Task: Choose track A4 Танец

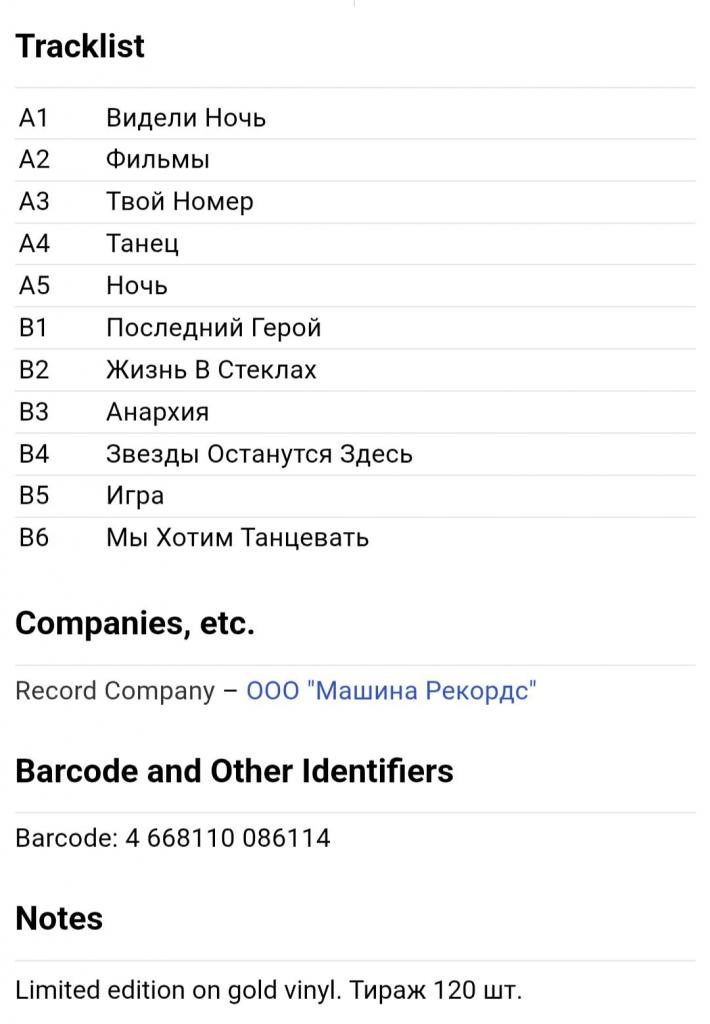Action: coord(355,244)
